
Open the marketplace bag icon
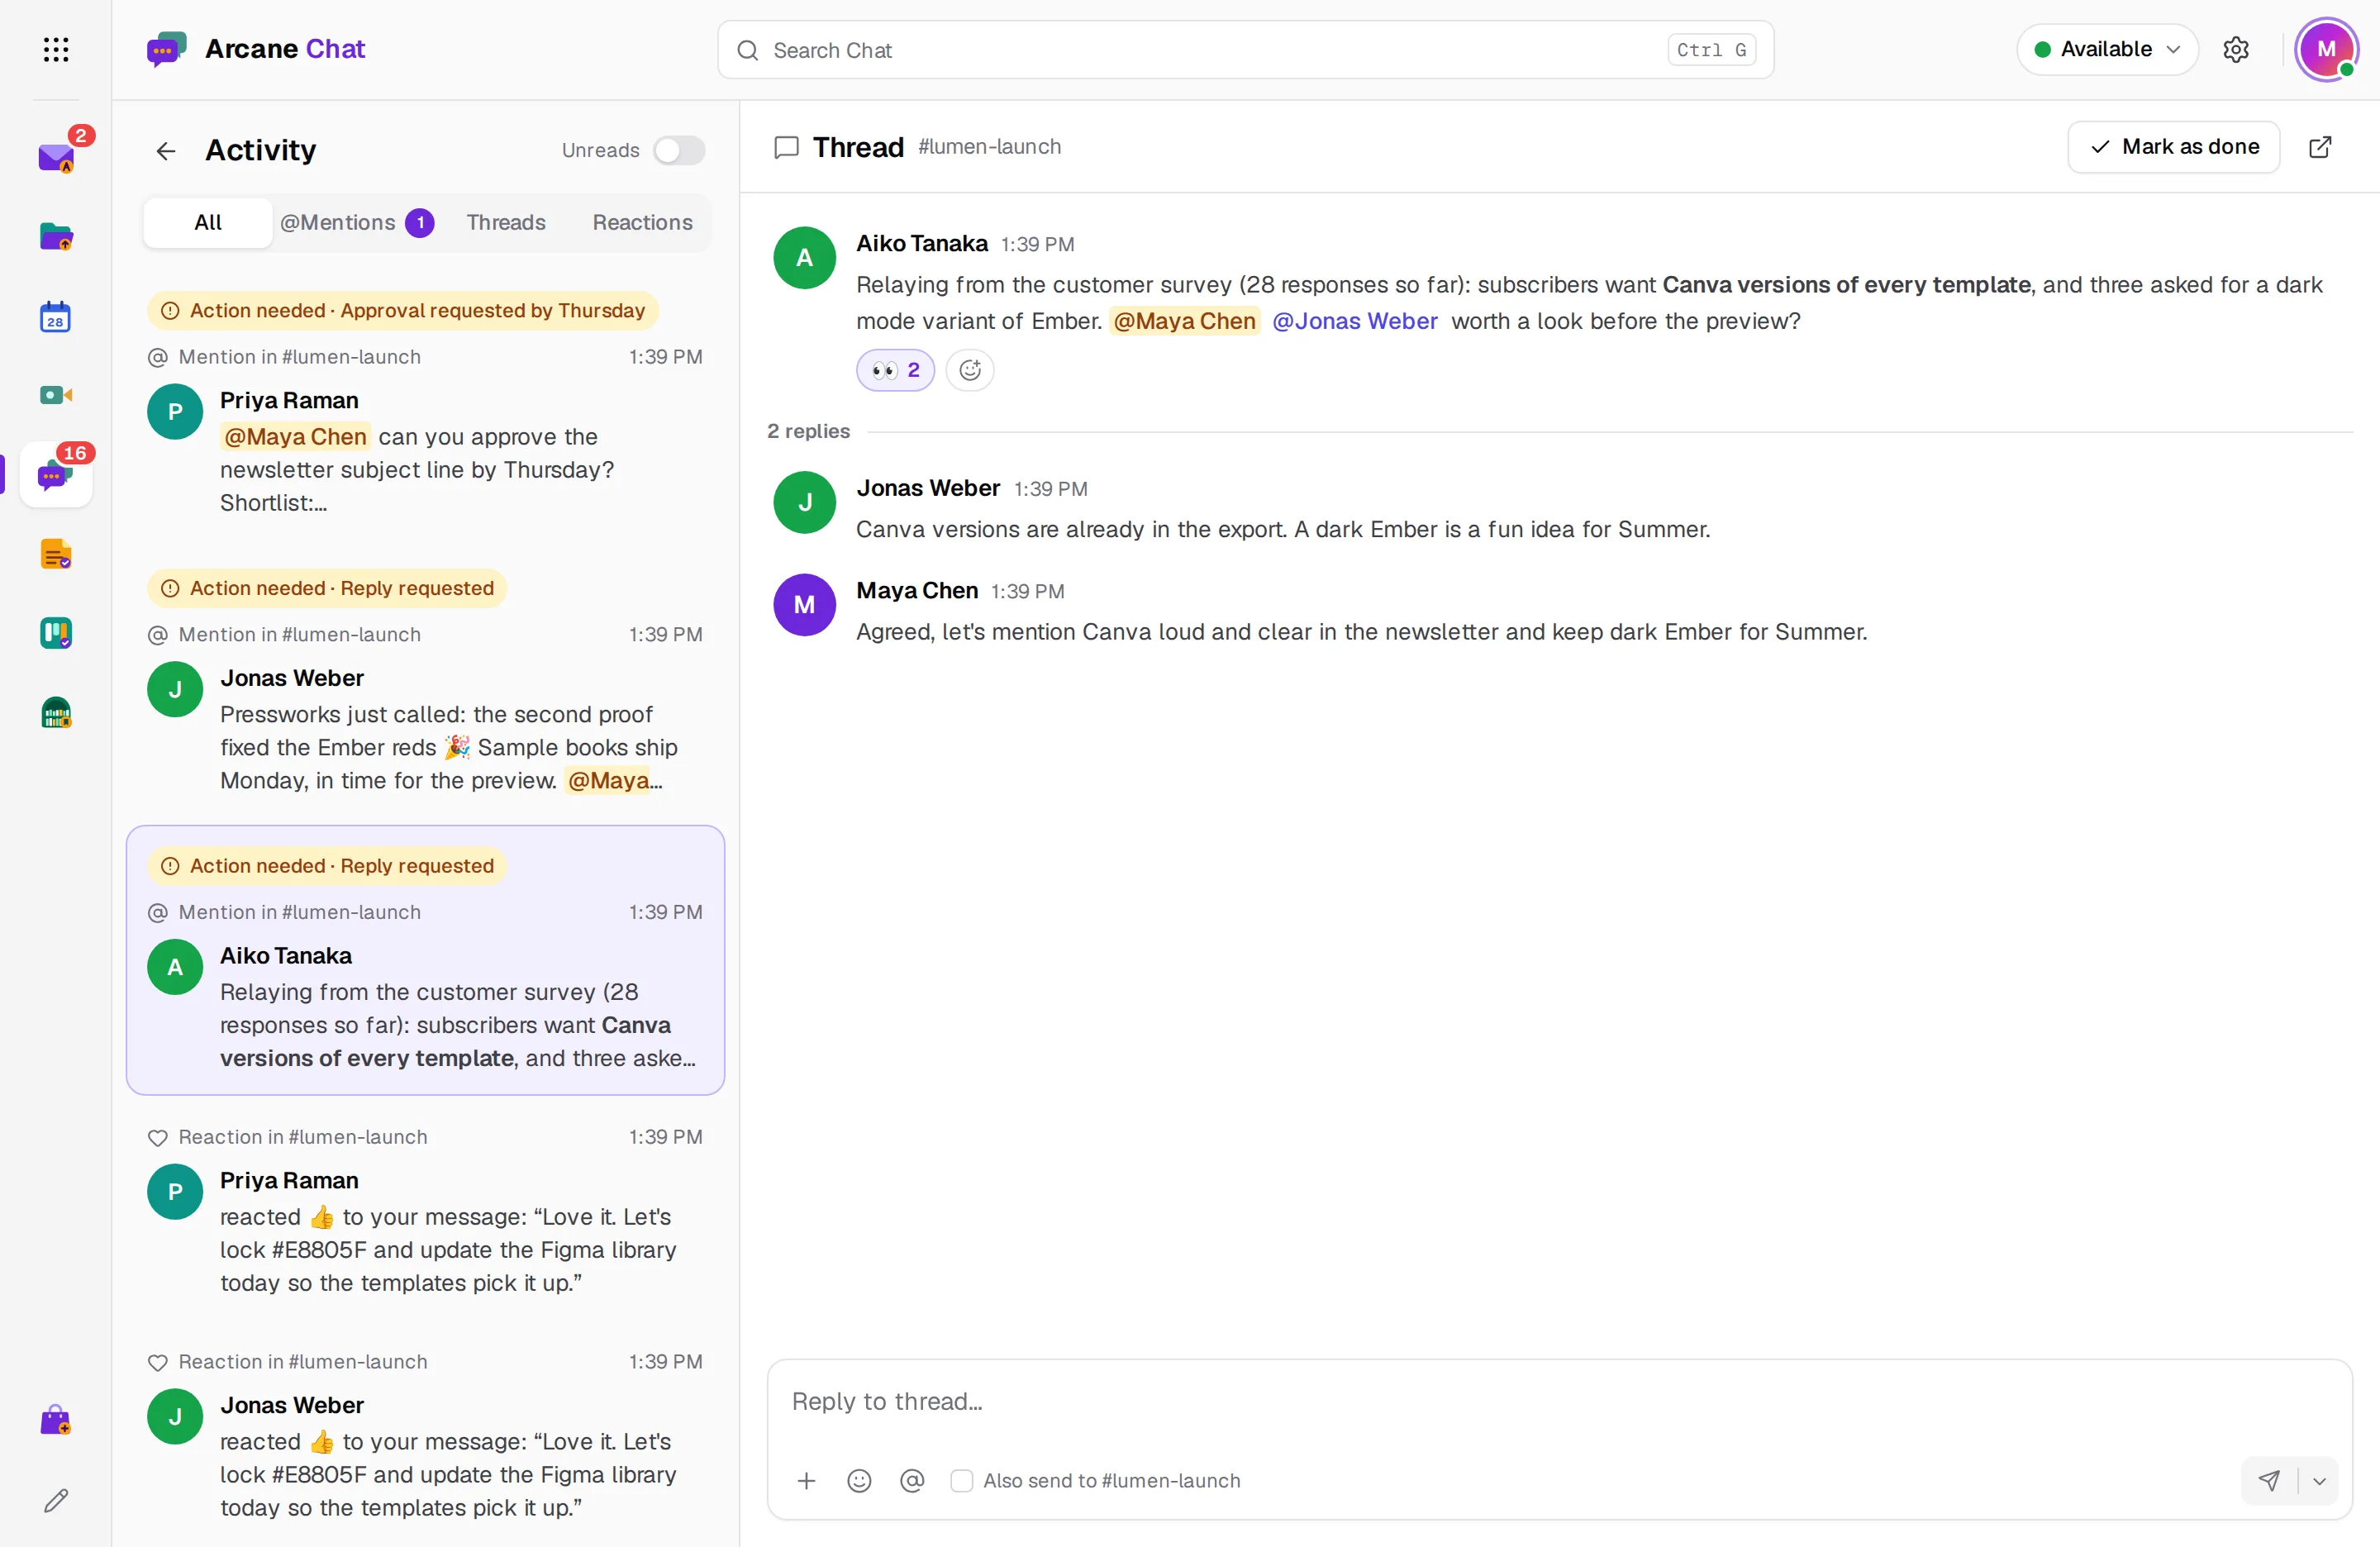56,1420
